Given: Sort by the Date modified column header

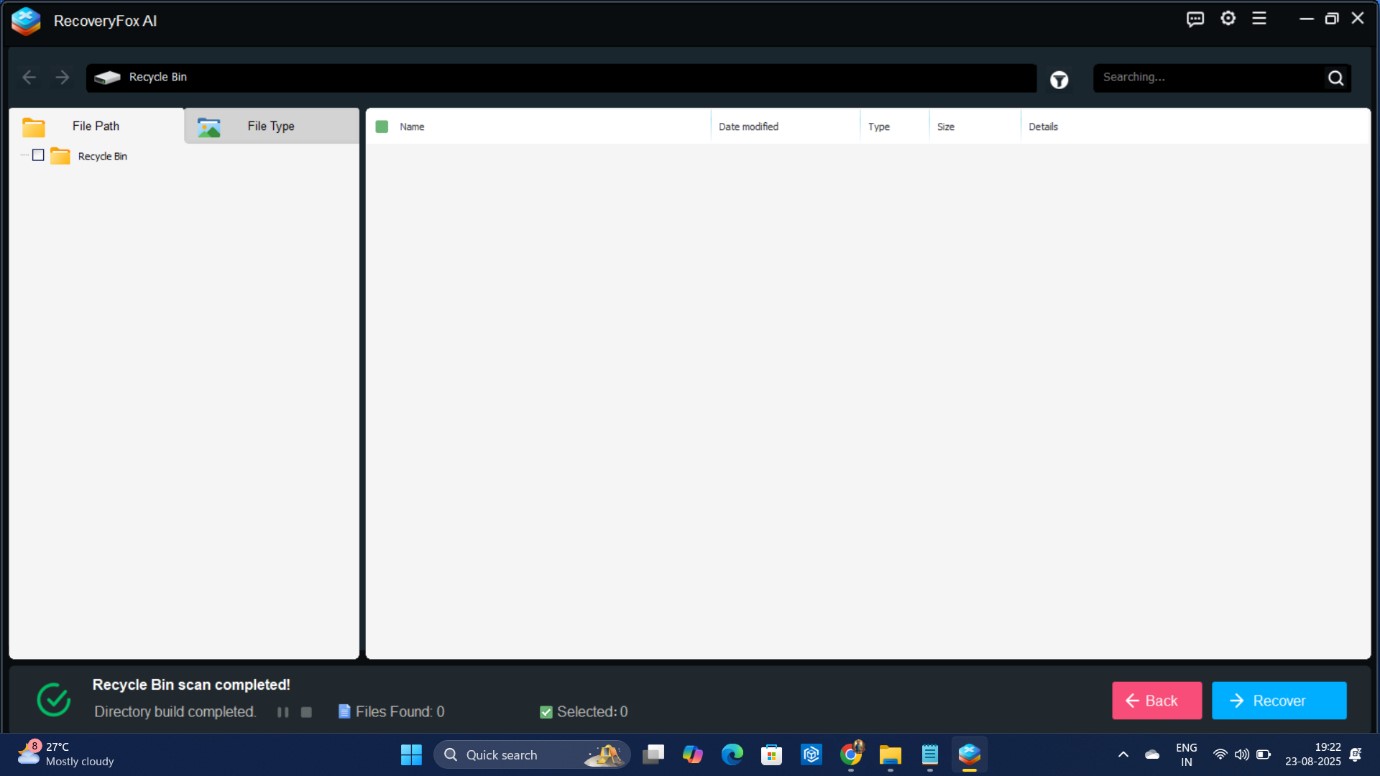Looking at the screenshot, I should tap(748, 127).
